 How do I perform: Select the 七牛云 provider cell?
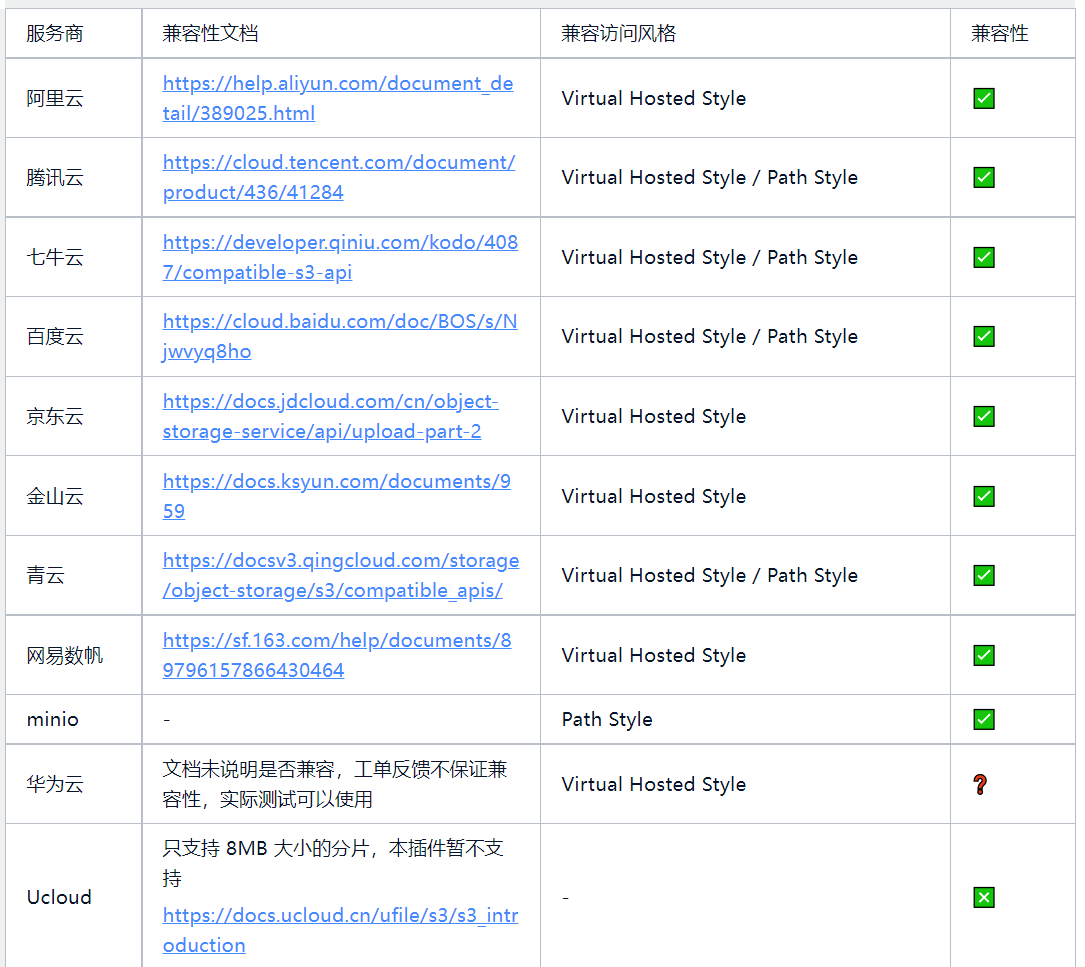click(x=73, y=257)
